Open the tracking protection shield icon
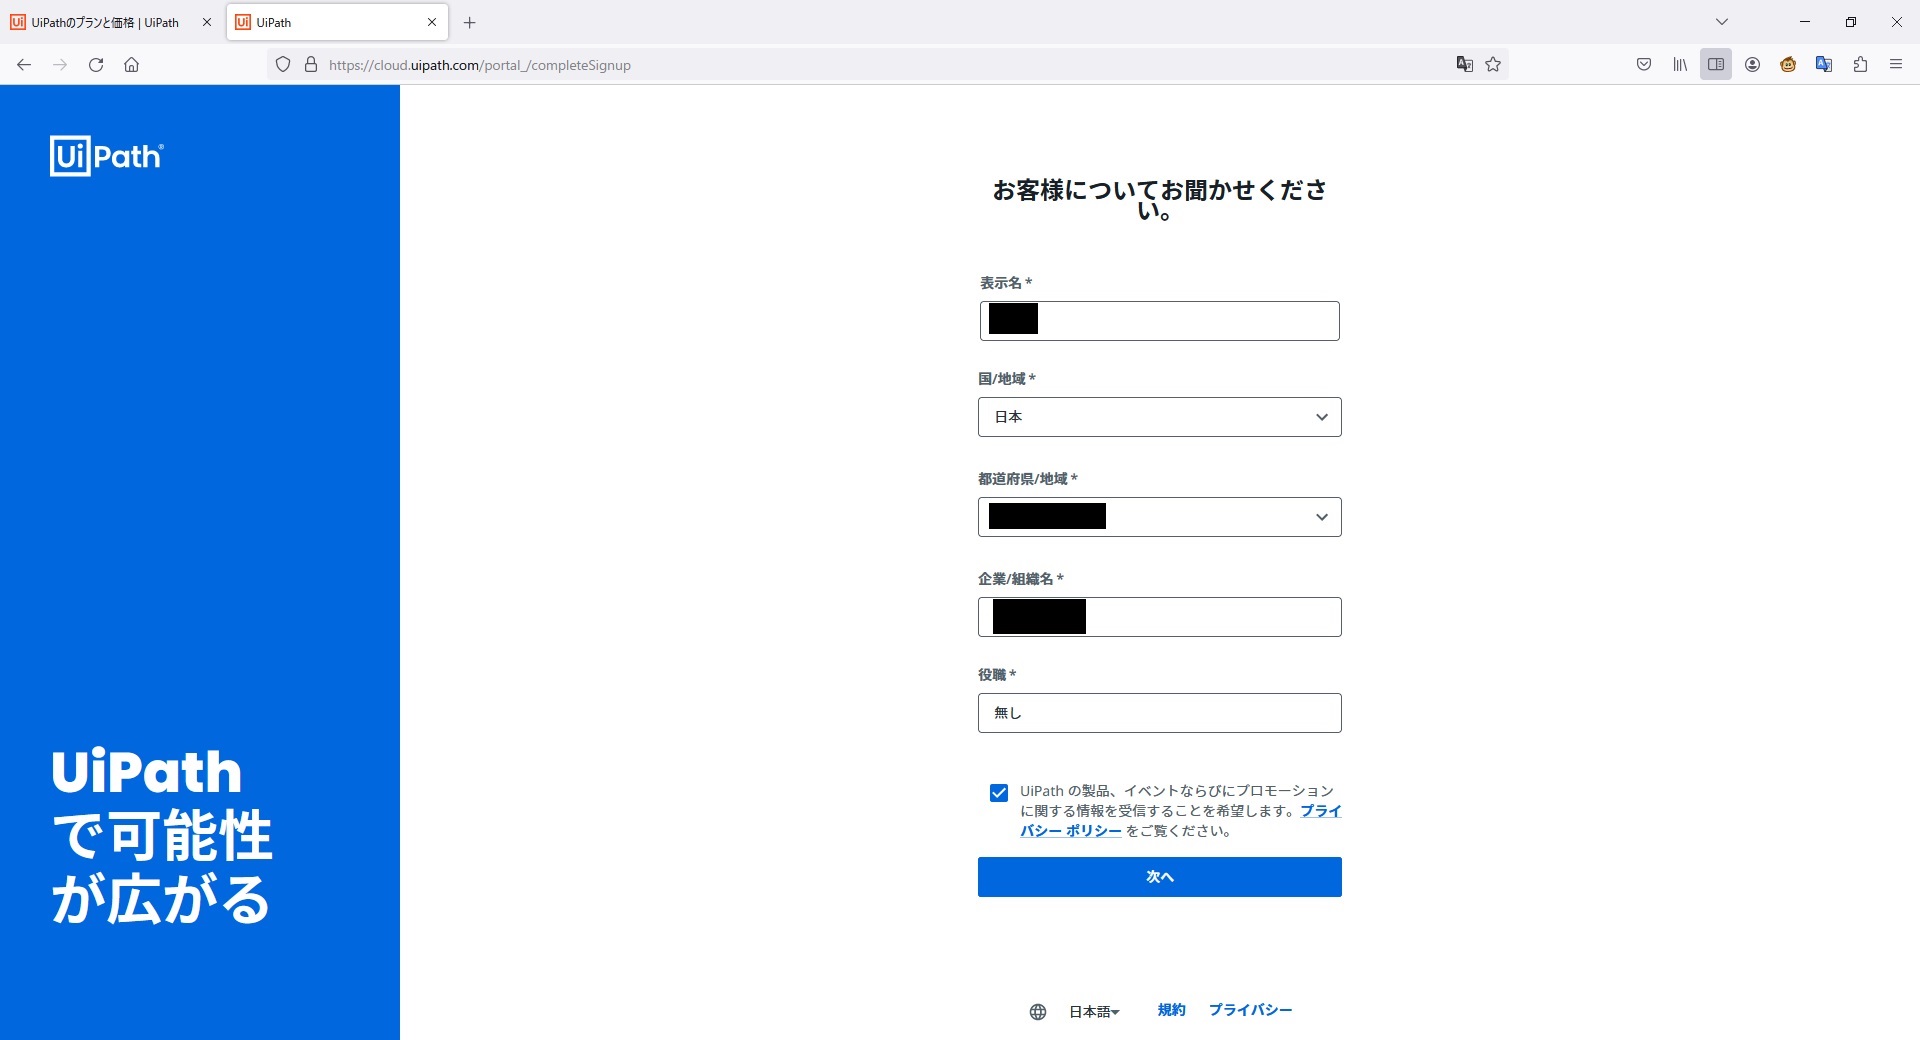Image resolution: width=1920 pixels, height=1040 pixels. point(283,64)
